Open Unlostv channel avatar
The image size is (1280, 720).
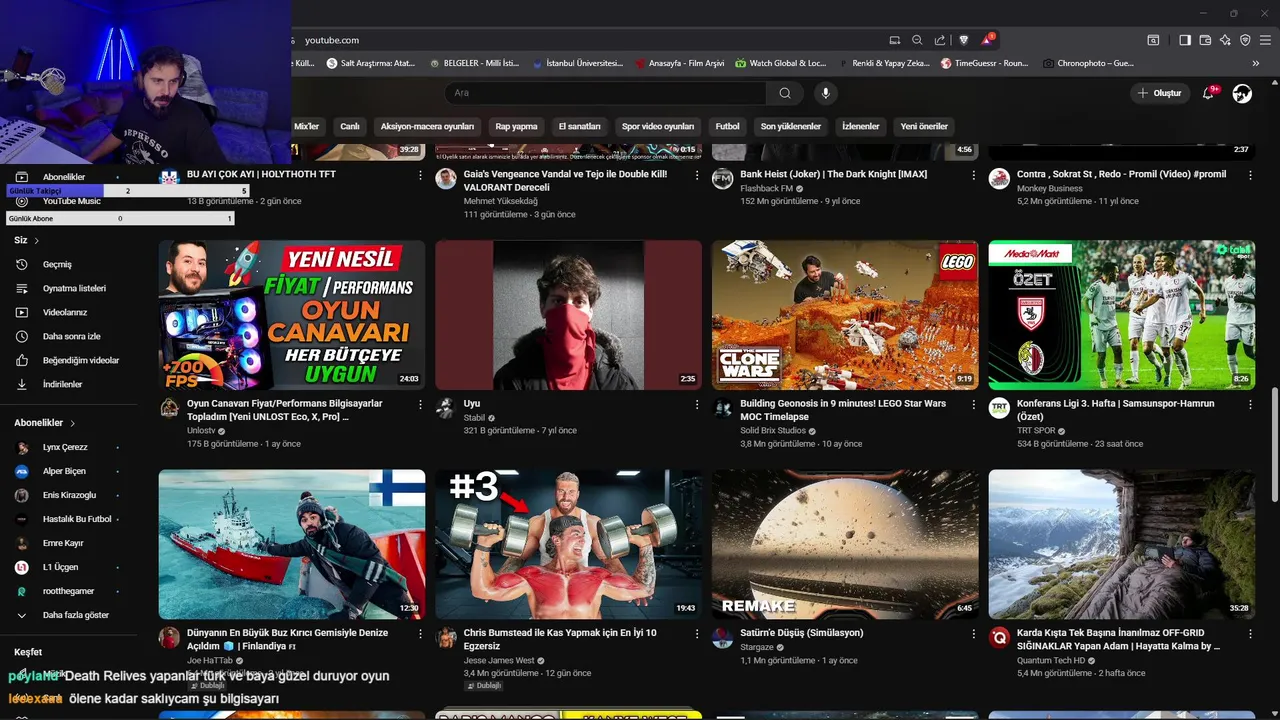click(x=169, y=408)
